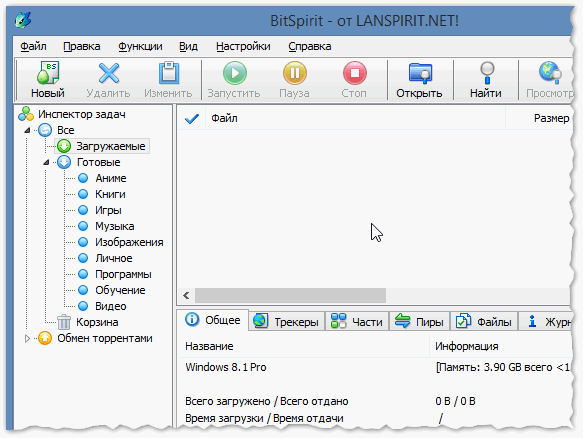Click the Просмотр globe icon

pos(550,73)
